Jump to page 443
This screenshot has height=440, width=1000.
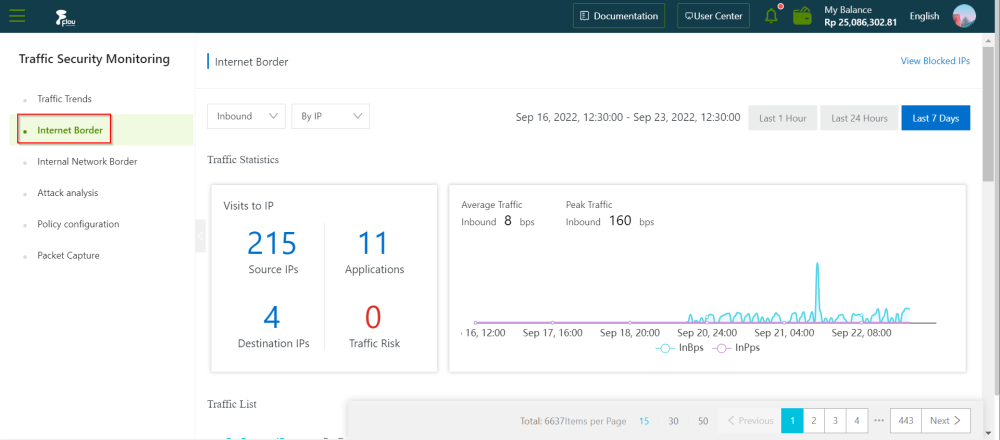pos(906,421)
